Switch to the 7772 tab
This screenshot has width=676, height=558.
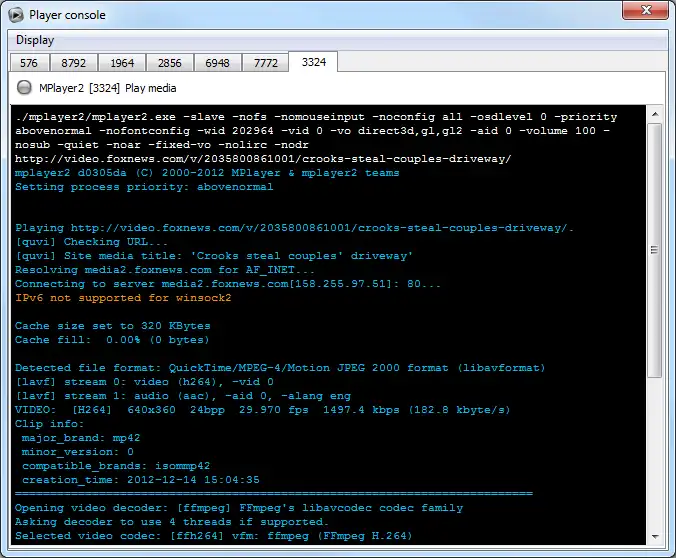pyautogui.click(x=266, y=63)
